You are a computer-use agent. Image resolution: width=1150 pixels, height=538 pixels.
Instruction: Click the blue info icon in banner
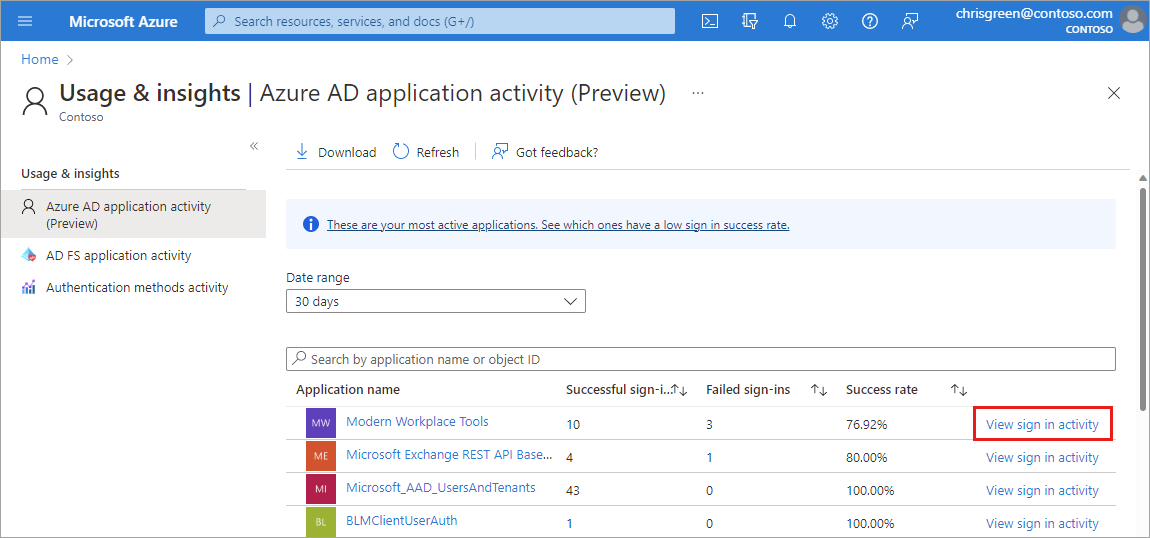click(x=311, y=224)
